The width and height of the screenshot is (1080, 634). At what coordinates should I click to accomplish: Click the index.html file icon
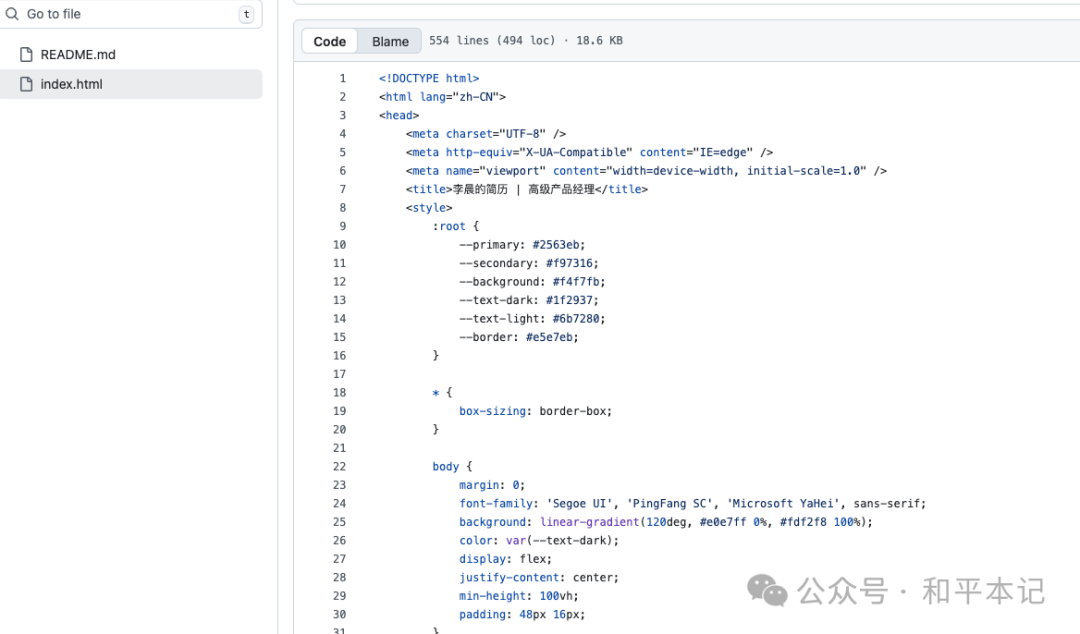[26, 84]
